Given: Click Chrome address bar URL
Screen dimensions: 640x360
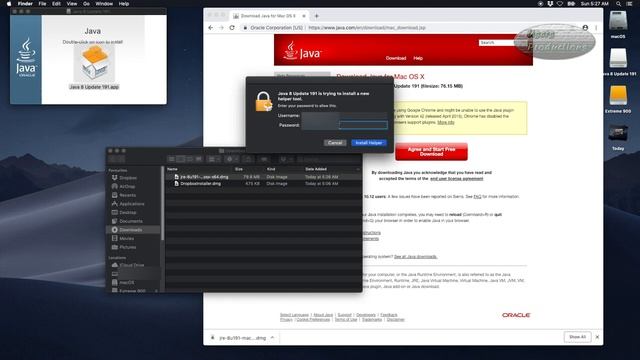Looking at the screenshot, I should click(x=367, y=28).
